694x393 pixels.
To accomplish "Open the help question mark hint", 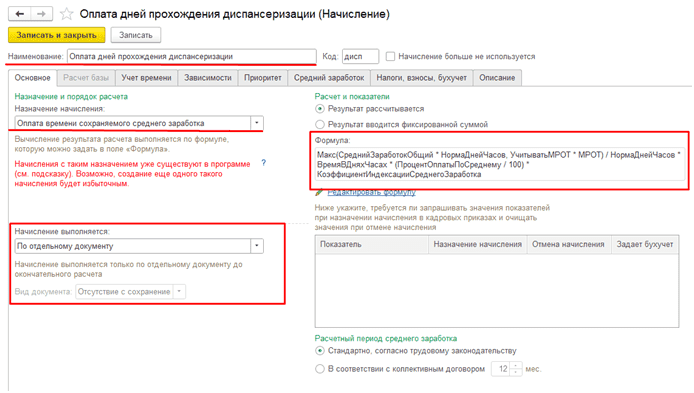I will [264, 163].
